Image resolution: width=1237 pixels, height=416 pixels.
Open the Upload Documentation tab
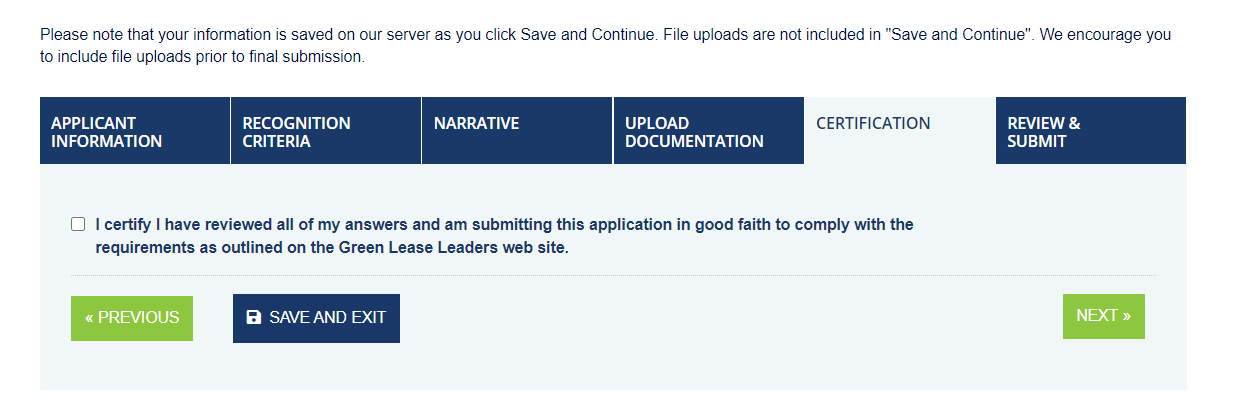coord(709,131)
